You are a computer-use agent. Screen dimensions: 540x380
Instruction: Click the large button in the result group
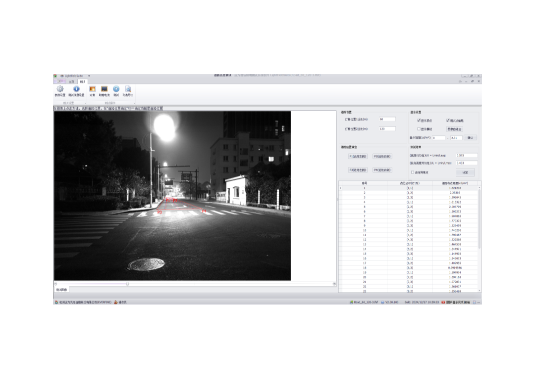(x=465, y=172)
